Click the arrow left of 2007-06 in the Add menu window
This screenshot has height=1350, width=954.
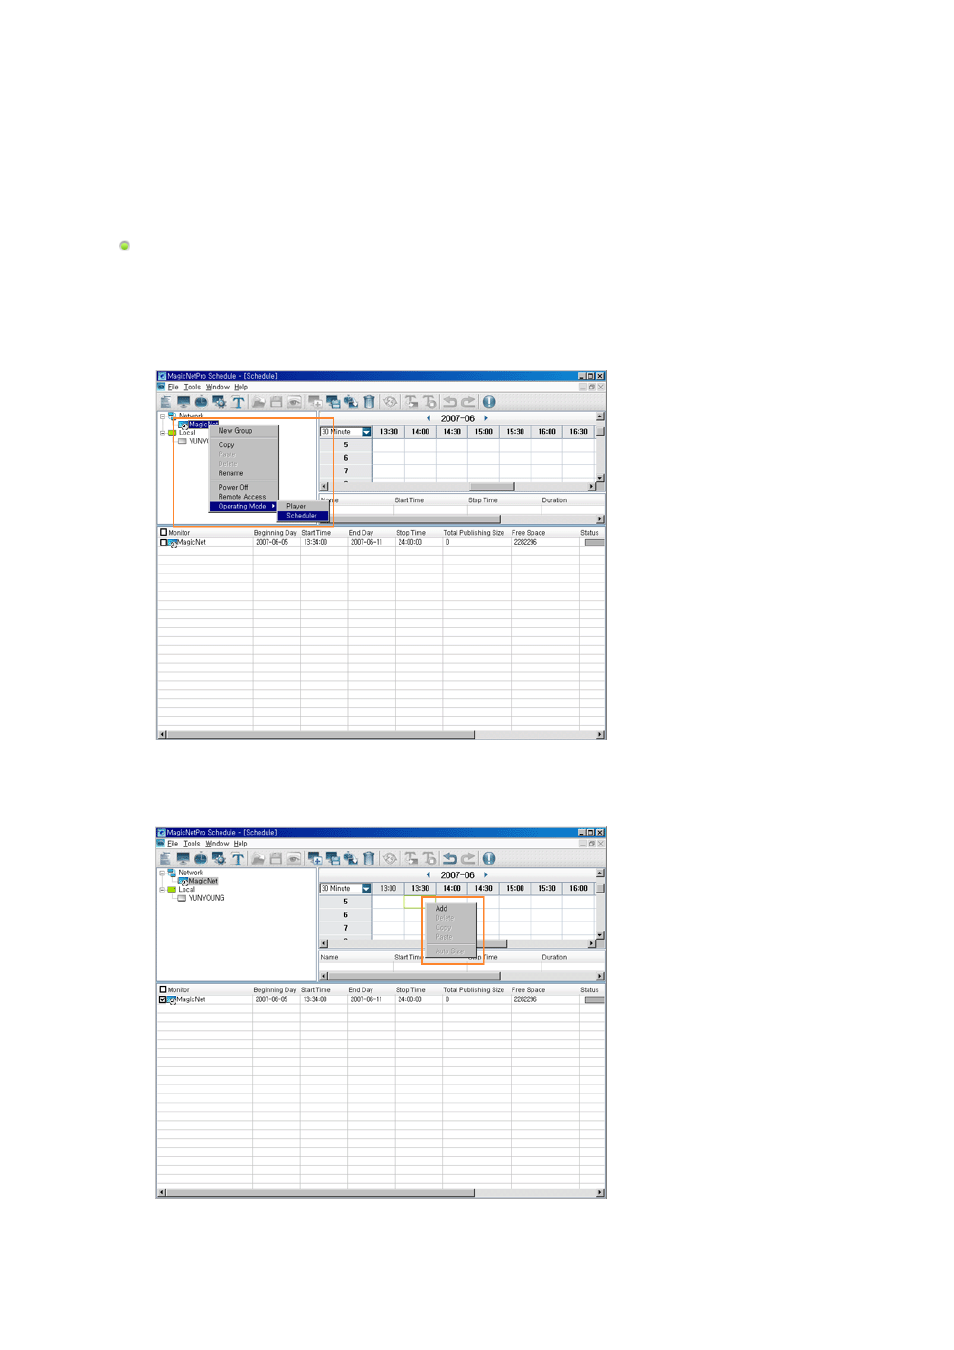(x=429, y=875)
